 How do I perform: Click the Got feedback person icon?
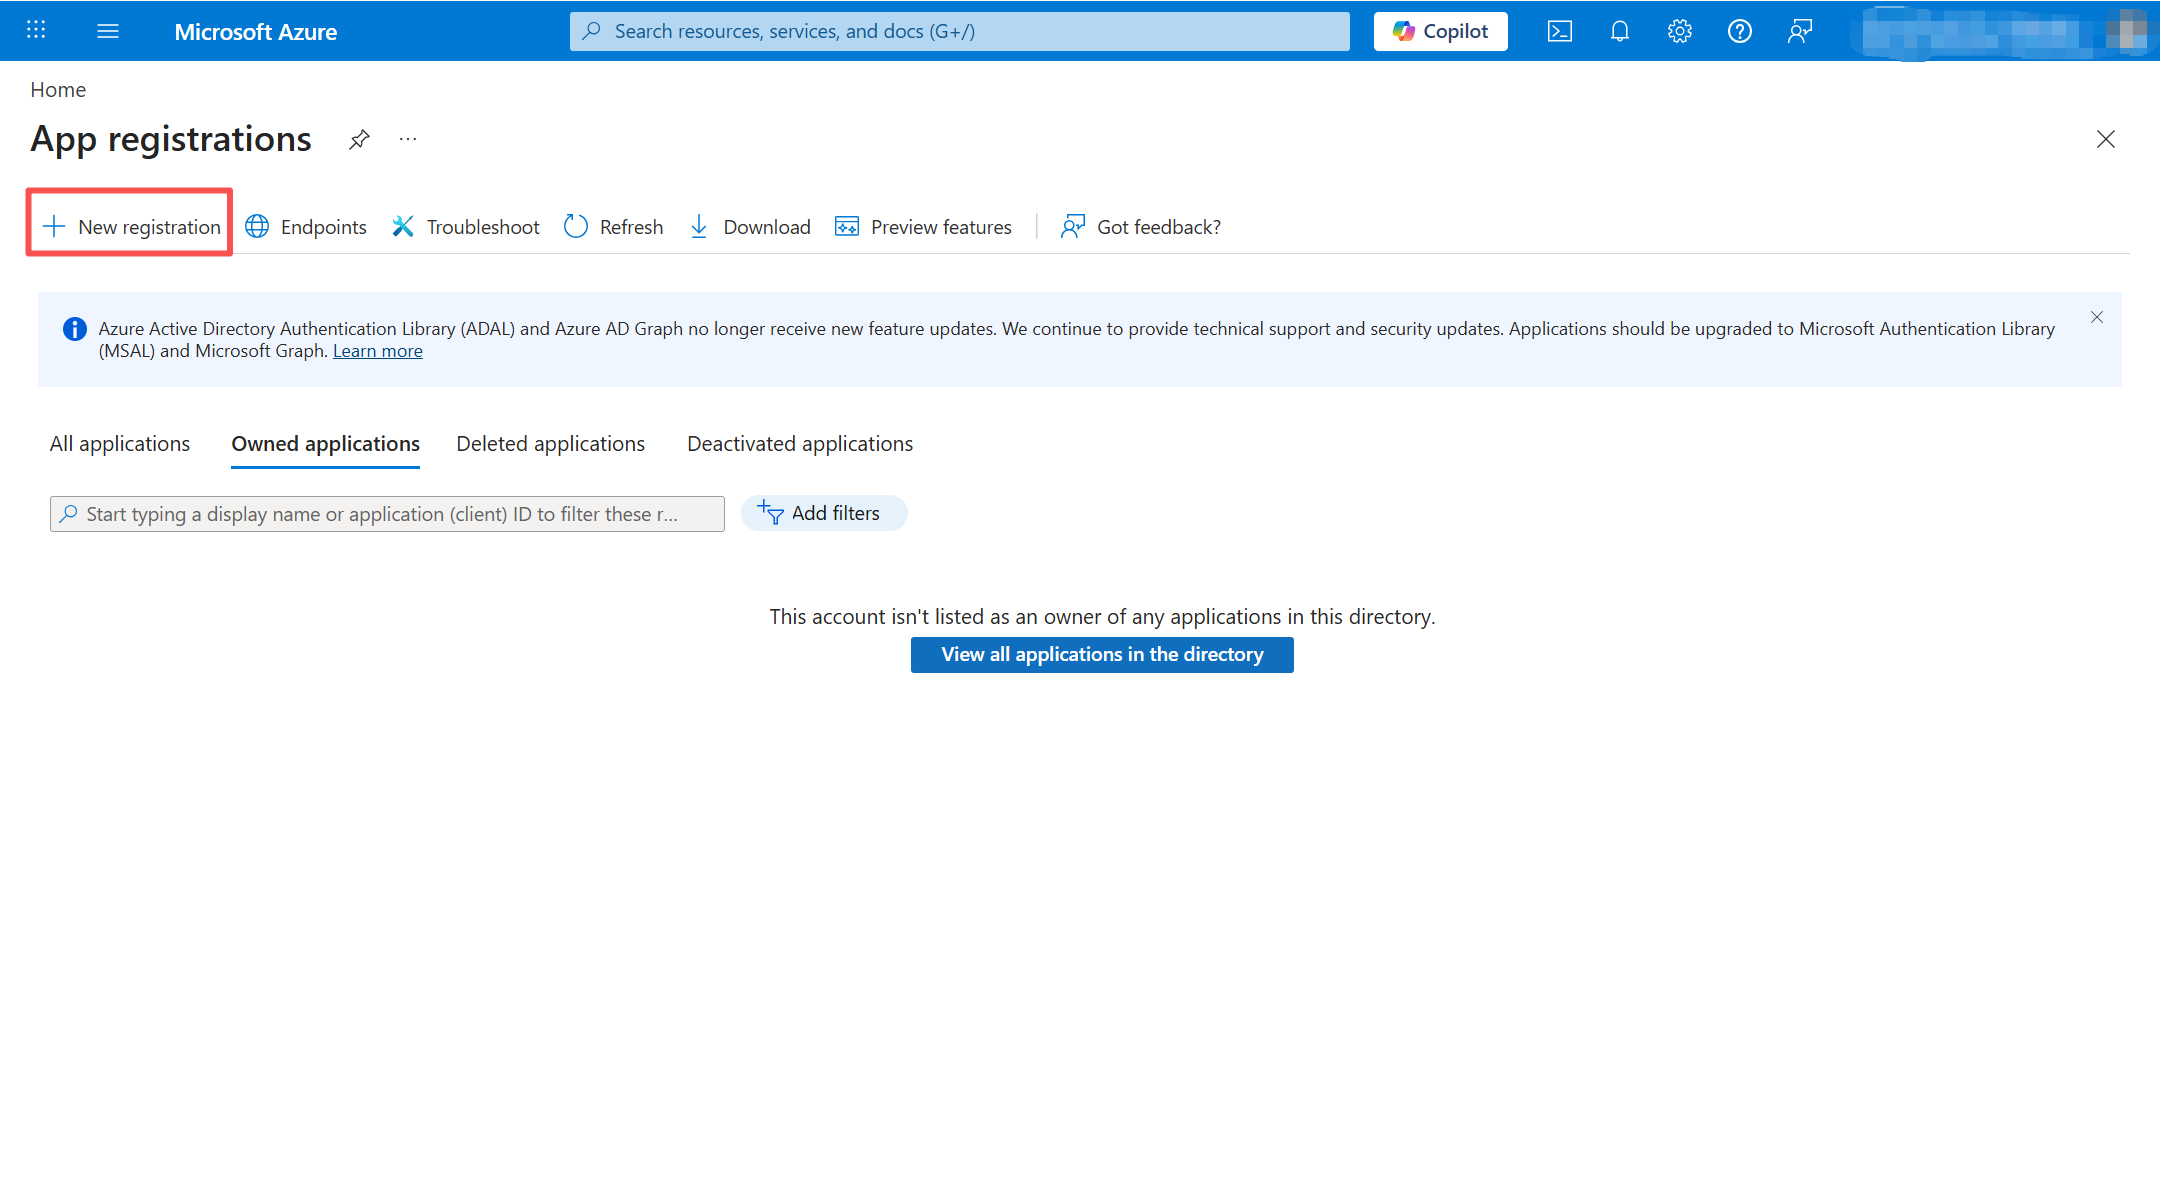click(x=1073, y=227)
